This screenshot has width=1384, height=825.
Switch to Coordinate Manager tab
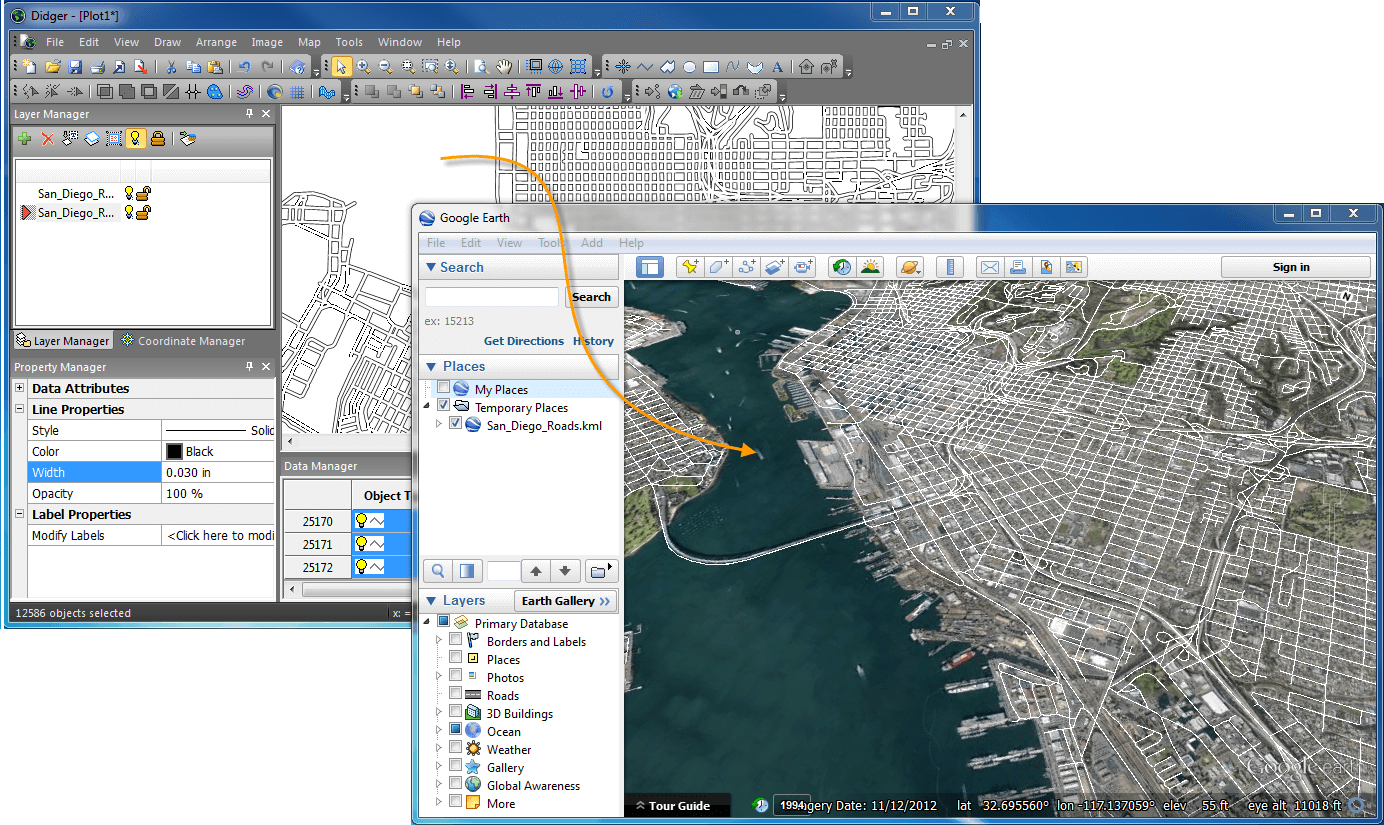(x=183, y=341)
